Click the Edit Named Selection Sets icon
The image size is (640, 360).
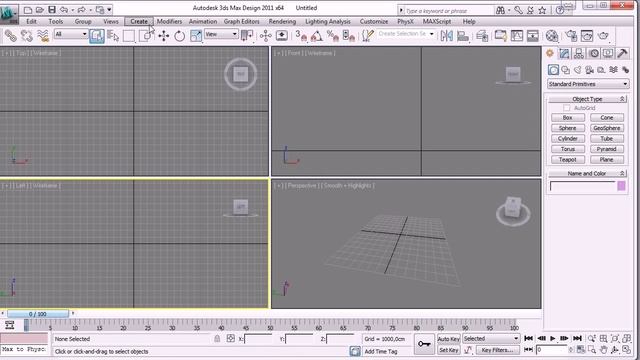coord(367,36)
